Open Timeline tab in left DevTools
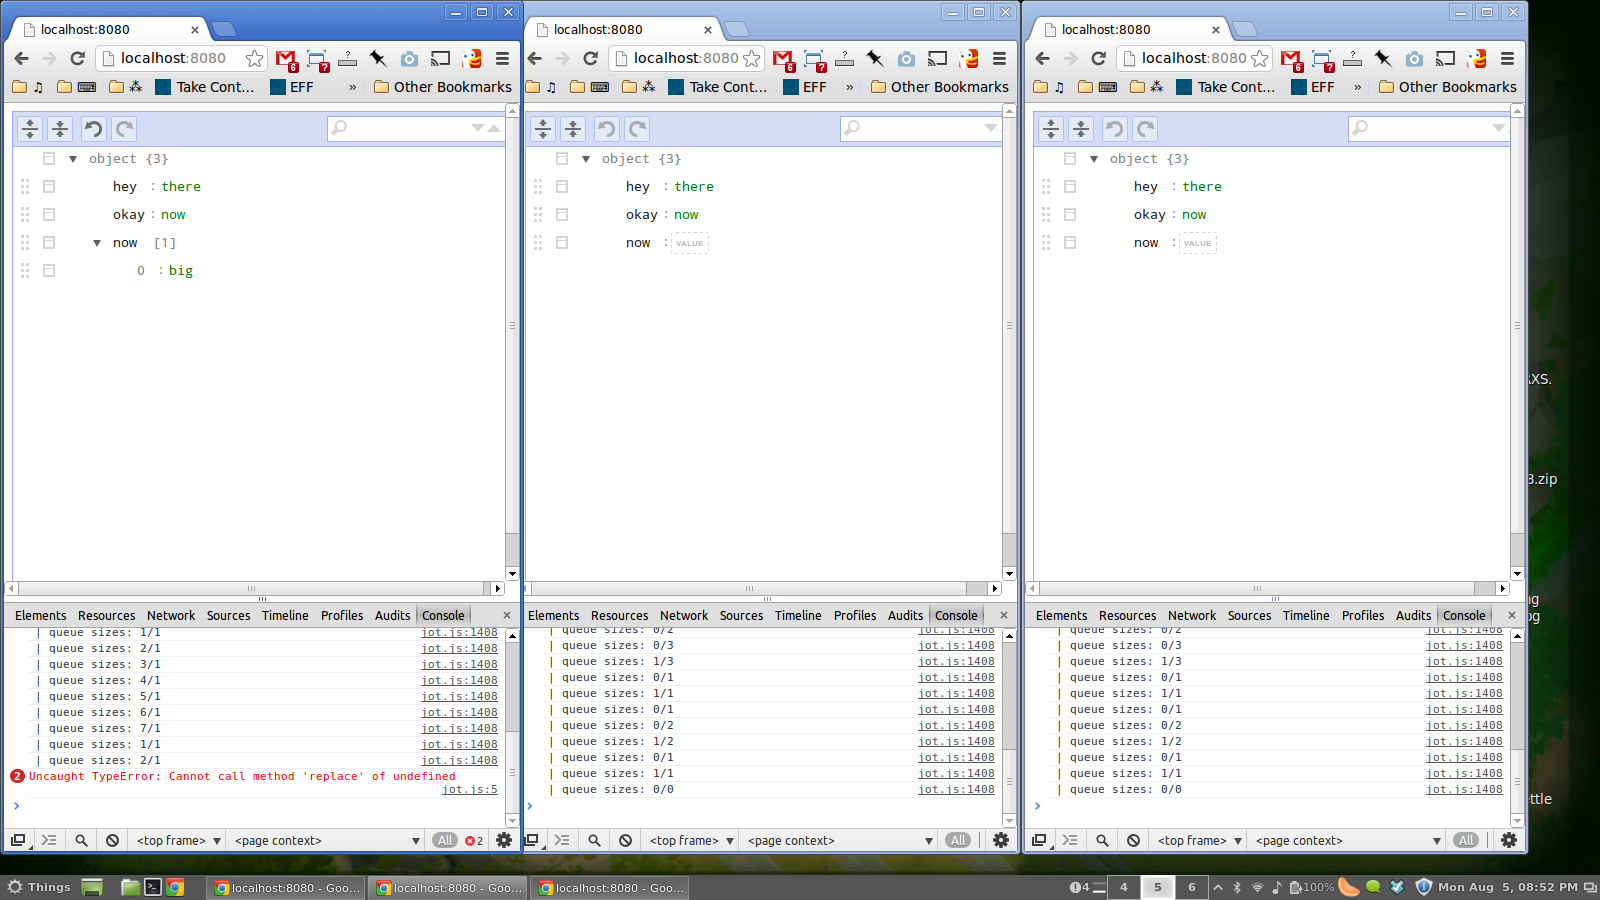This screenshot has height=900, width=1600. [x=285, y=615]
